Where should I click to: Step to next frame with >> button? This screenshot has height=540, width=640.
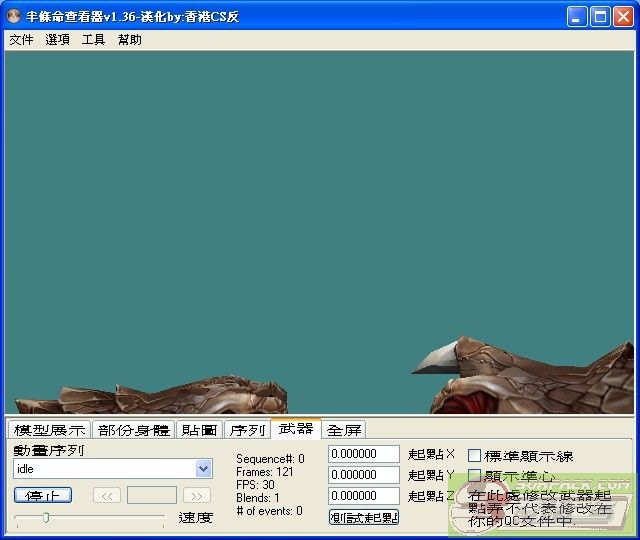(x=197, y=496)
